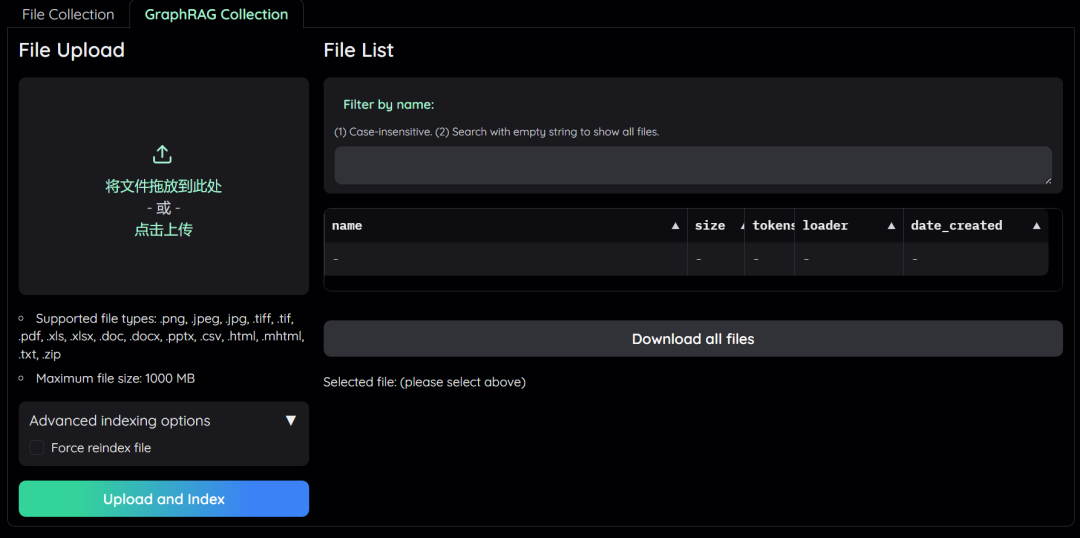Select the GraphRAG Collection tab
The width and height of the screenshot is (1080, 538).
click(216, 14)
